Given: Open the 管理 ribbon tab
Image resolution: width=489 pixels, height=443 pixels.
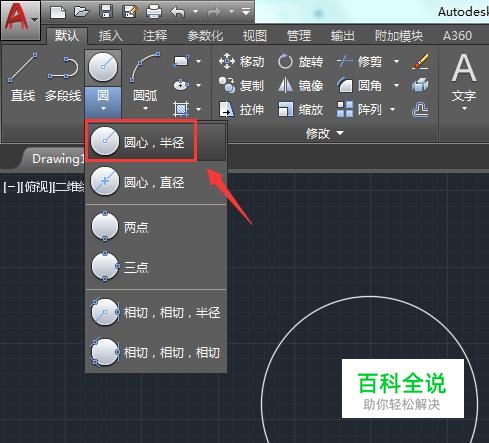Looking at the screenshot, I should pyautogui.click(x=299, y=36).
